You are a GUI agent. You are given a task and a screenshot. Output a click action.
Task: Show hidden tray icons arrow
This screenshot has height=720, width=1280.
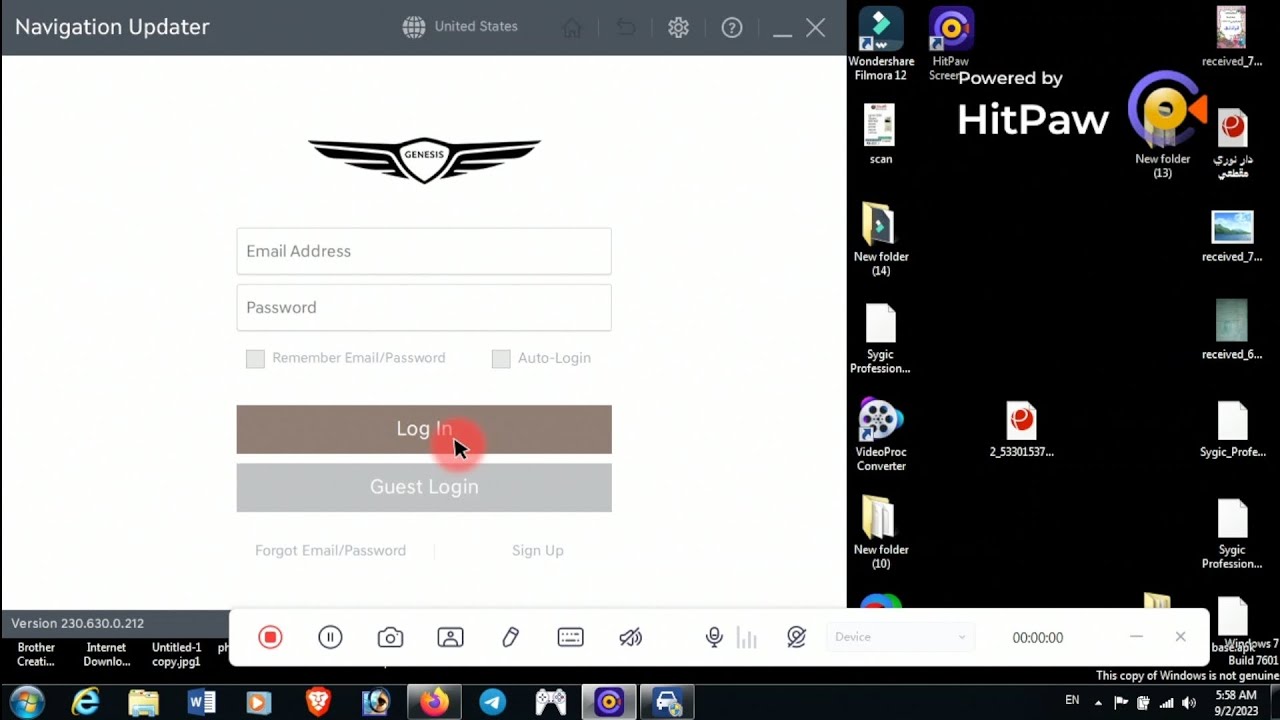coord(1098,702)
